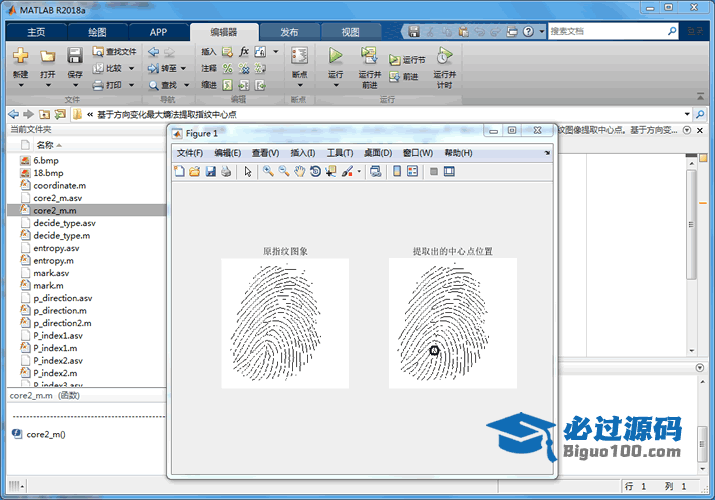715x500 pixels.
Task: Click the print icon in Figure toolbar
Action: pyautogui.click(x=226, y=171)
